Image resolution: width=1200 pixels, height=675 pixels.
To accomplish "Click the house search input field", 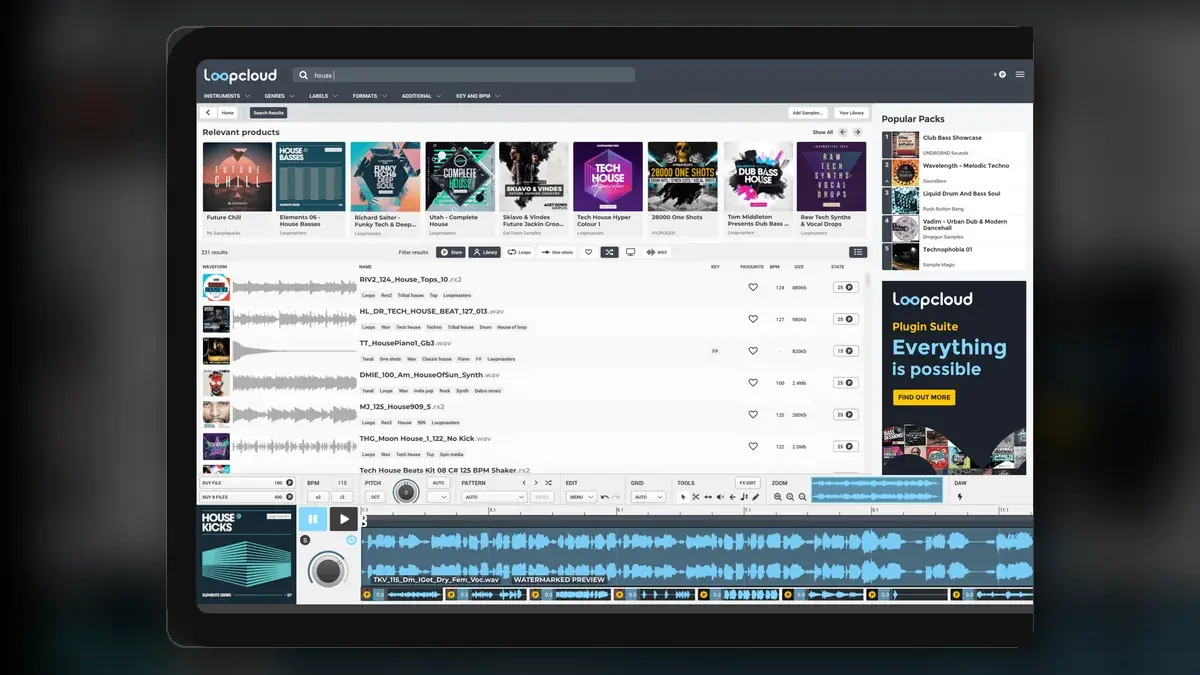I will pyautogui.click(x=464, y=75).
